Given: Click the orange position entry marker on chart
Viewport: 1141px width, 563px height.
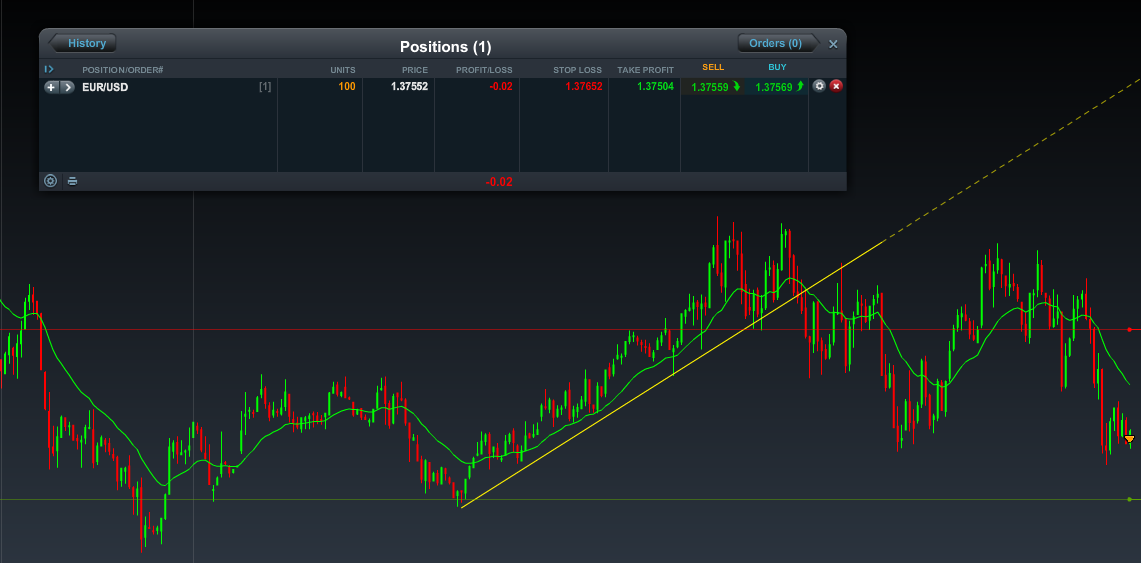Looking at the screenshot, I should tap(1129, 439).
